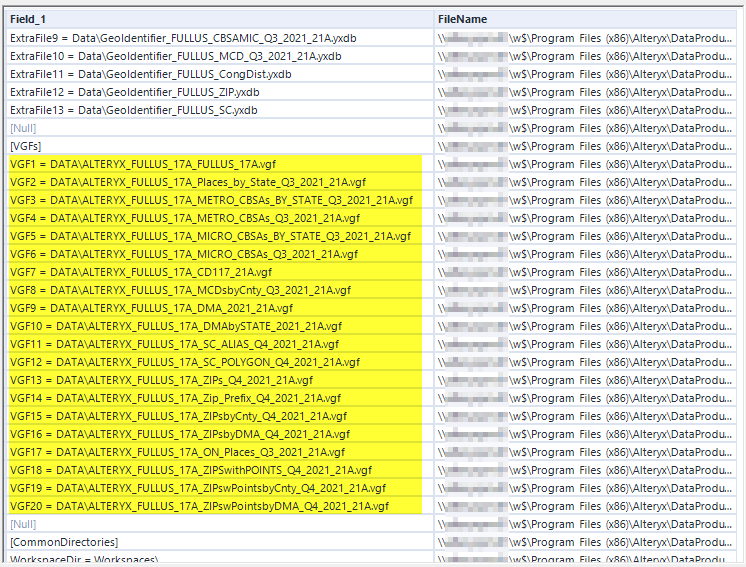Image resolution: width=746 pixels, height=567 pixels.
Task: Select the Field_1 column header
Action: pyautogui.click(x=220, y=19)
